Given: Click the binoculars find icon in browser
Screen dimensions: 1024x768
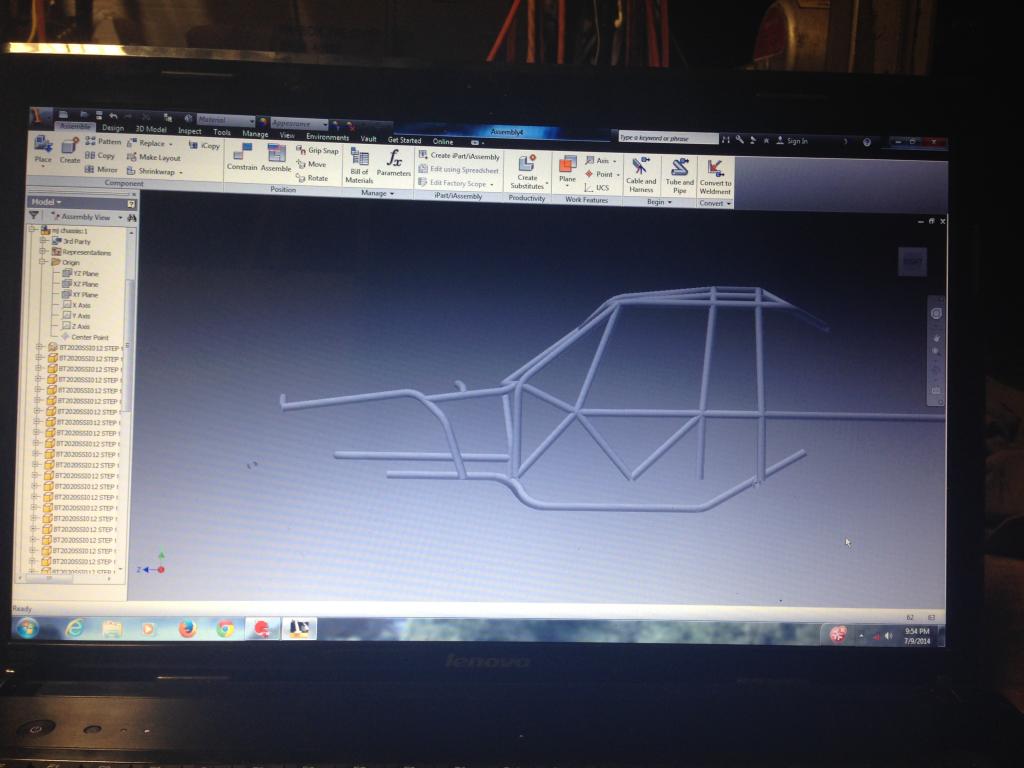Looking at the screenshot, I should [x=132, y=217].
